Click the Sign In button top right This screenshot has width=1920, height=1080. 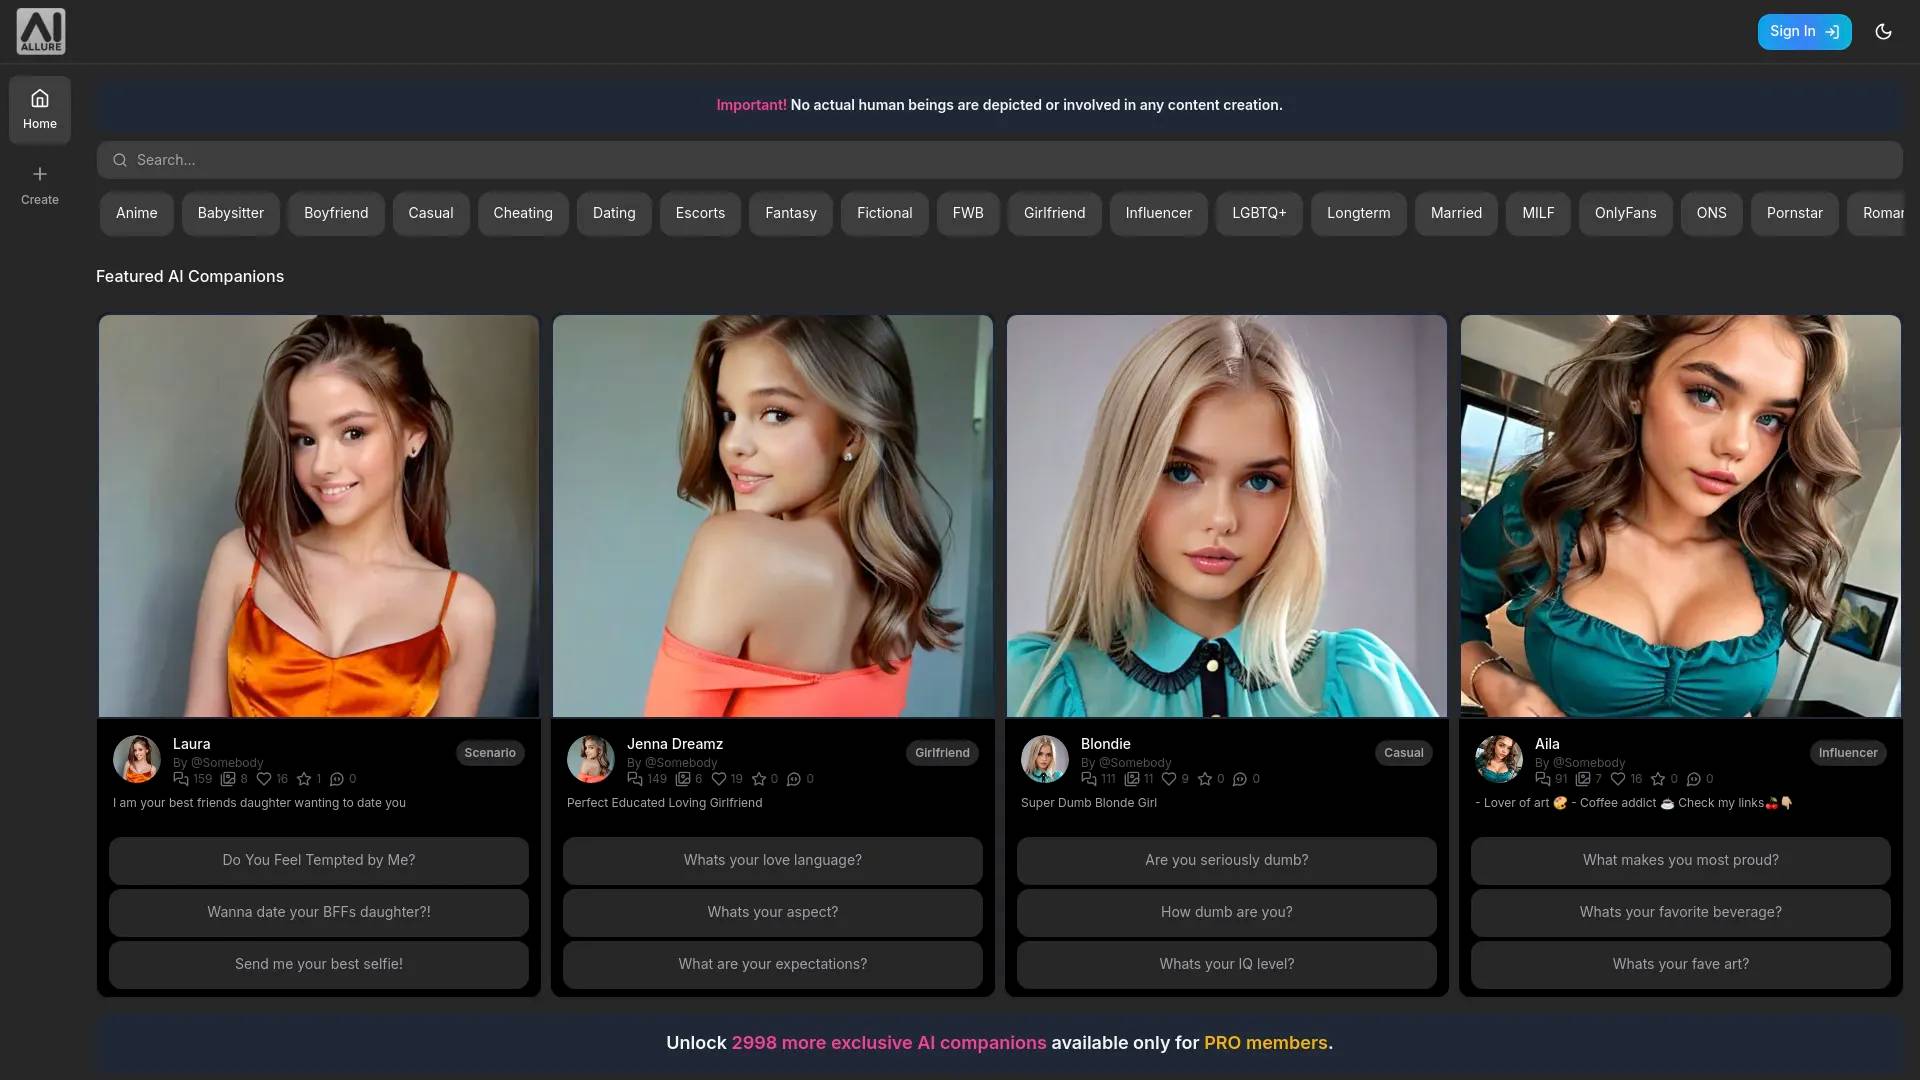coord(1800,30)
